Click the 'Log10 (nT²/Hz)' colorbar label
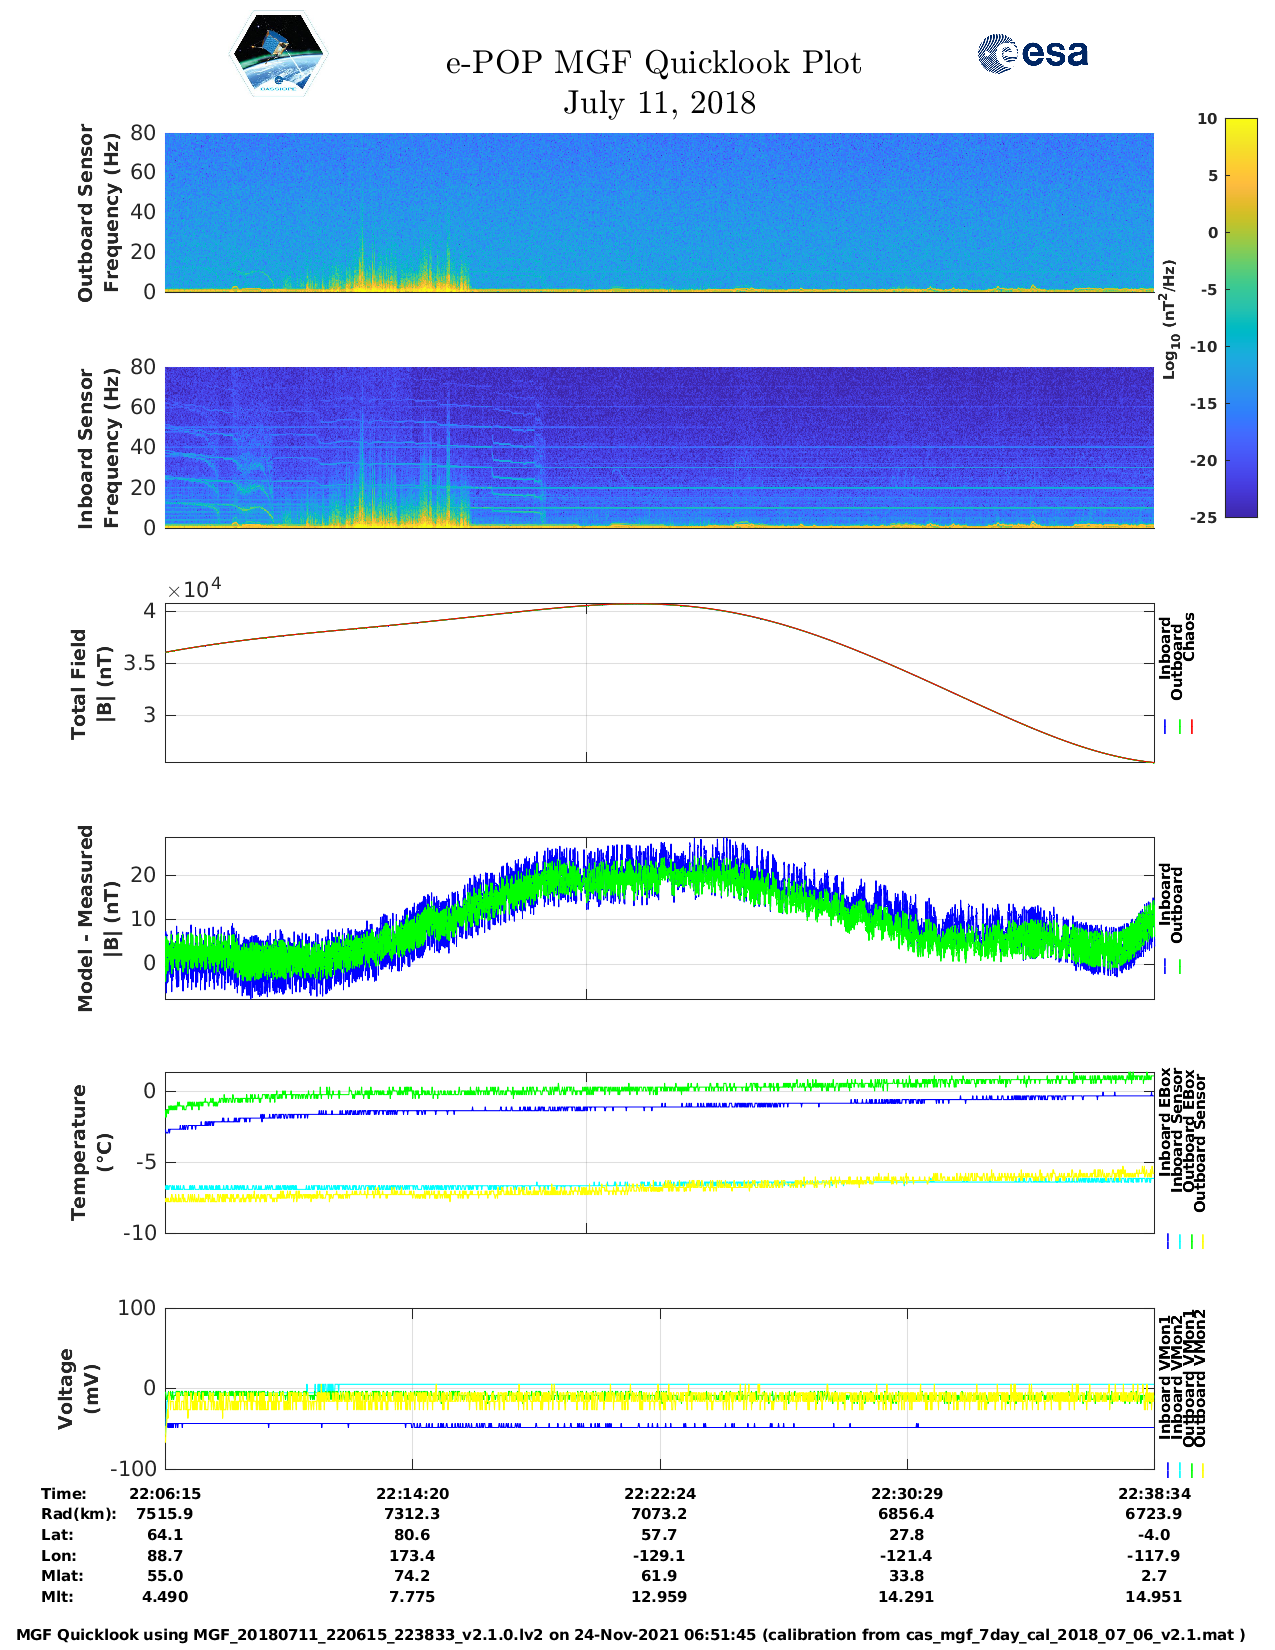The image size is (1275, 1650). coord(1169,319)
